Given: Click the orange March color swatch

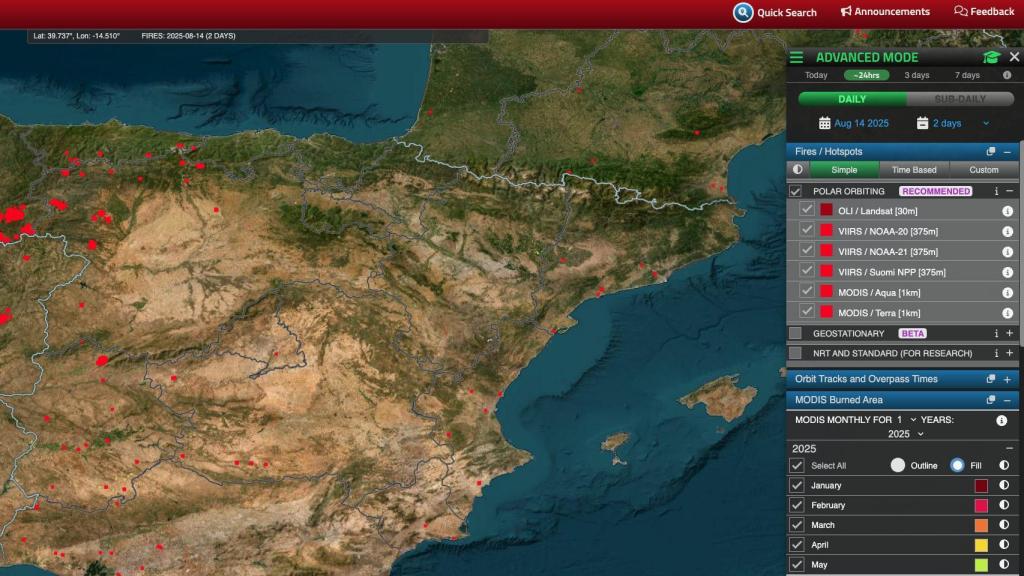Looking at the screenshot, I should 980,525.
